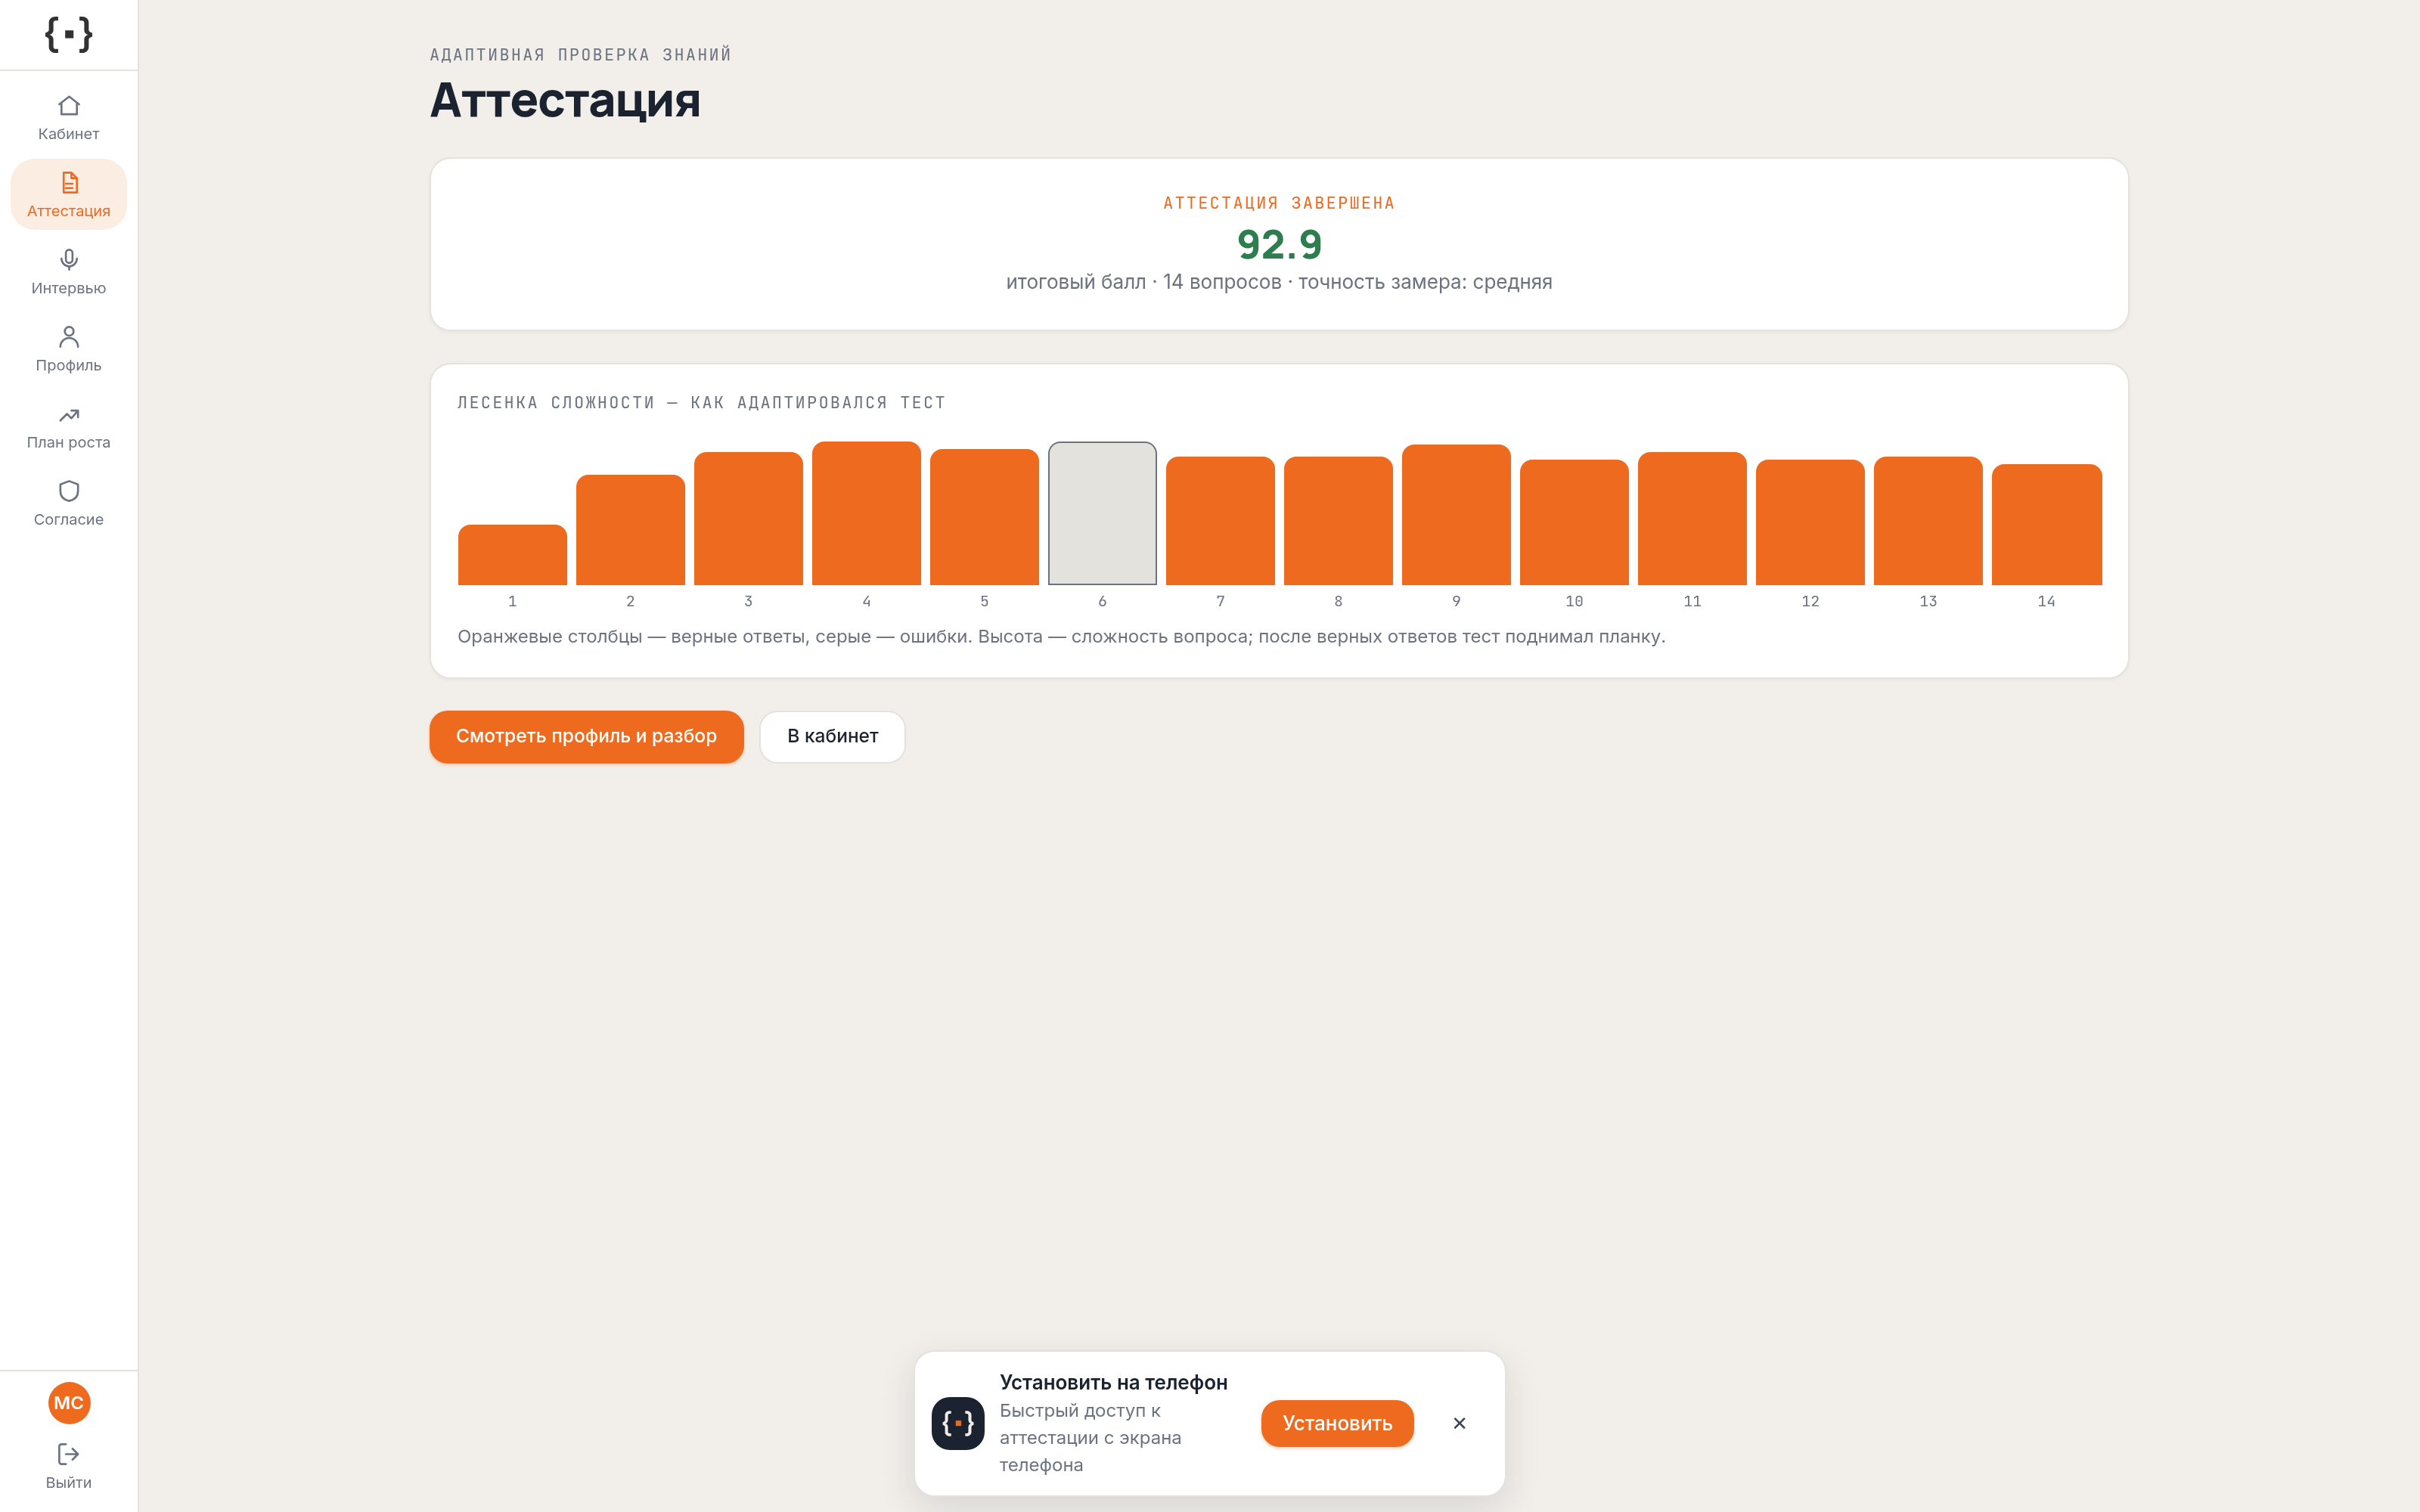Image resolution: width=2420 pixels, height=1512 pixels.
Task: Click the 92.9 final score
Action: click(1279, 244)
